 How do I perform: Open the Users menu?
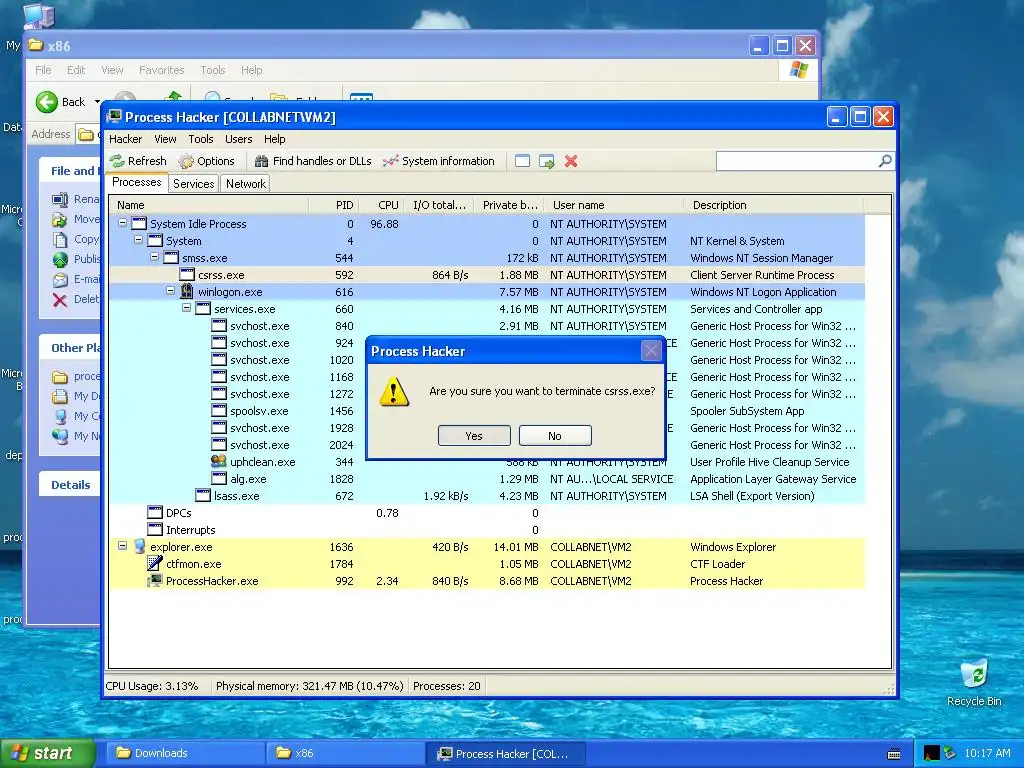coord(238,139)
